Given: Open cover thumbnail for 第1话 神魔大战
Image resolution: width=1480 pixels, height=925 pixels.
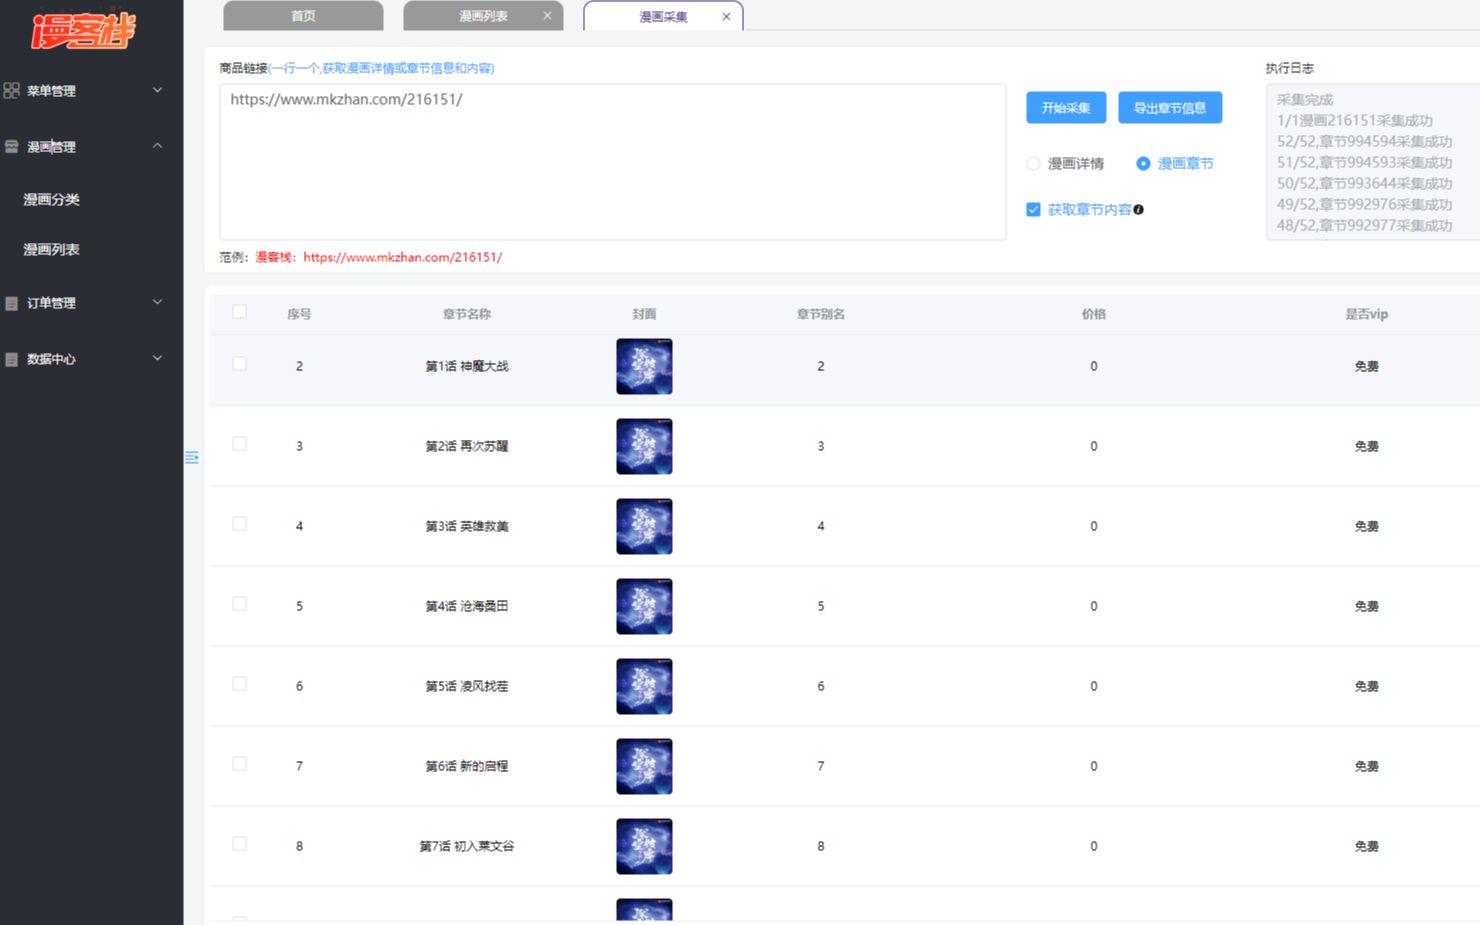Looking at the screenshot, I should coord(644,366).
